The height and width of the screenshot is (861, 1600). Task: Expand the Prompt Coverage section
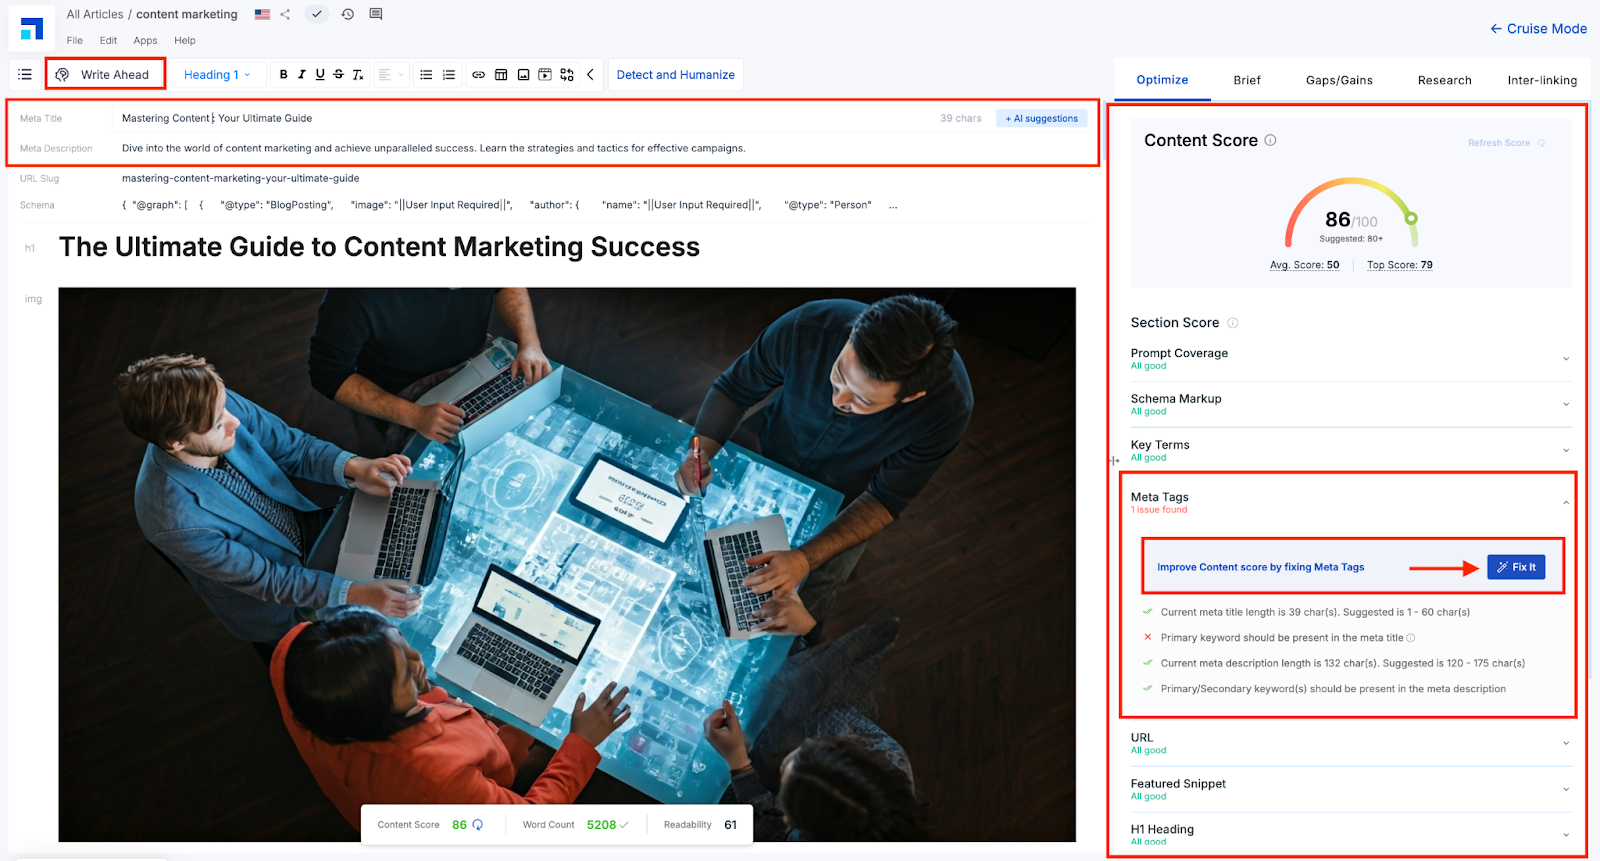click(x=1350, y=358)
